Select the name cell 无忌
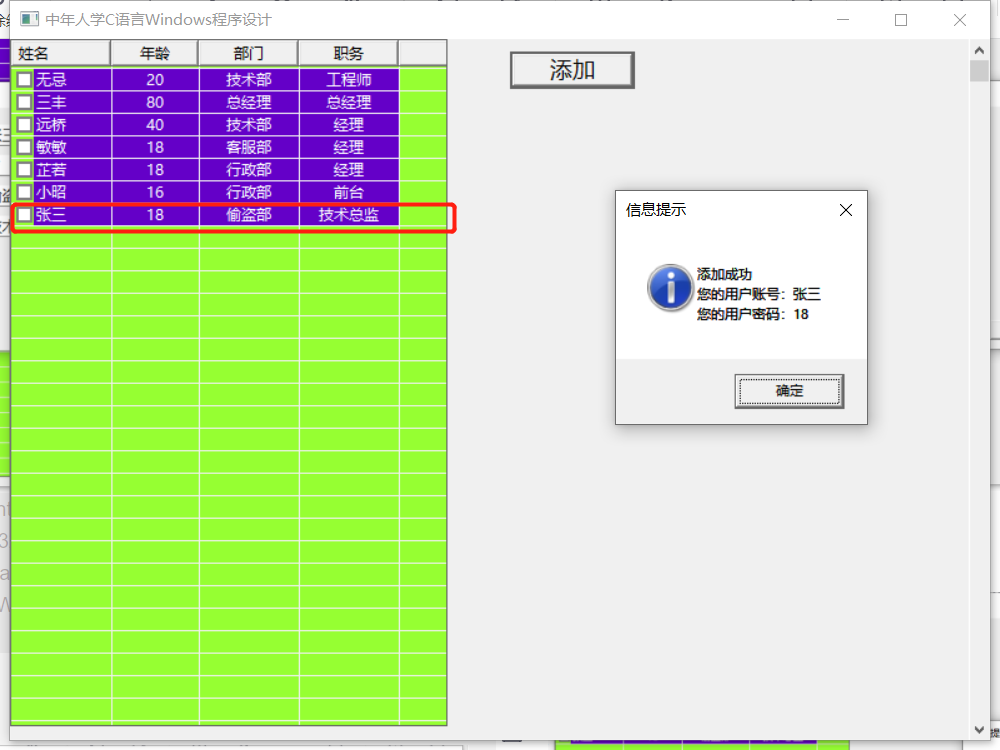 51,80
